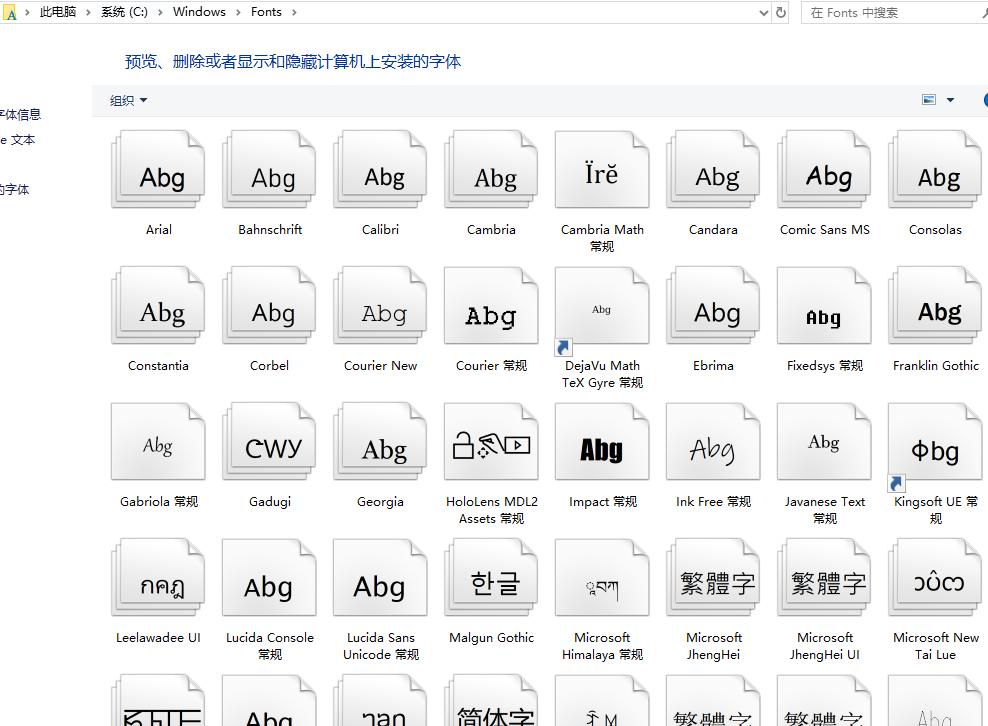Expand the chevron after 系统 (C:) in breadcrumb
Image resolution: width=988 pixels, height=726 pixels.
coord(160,13)
